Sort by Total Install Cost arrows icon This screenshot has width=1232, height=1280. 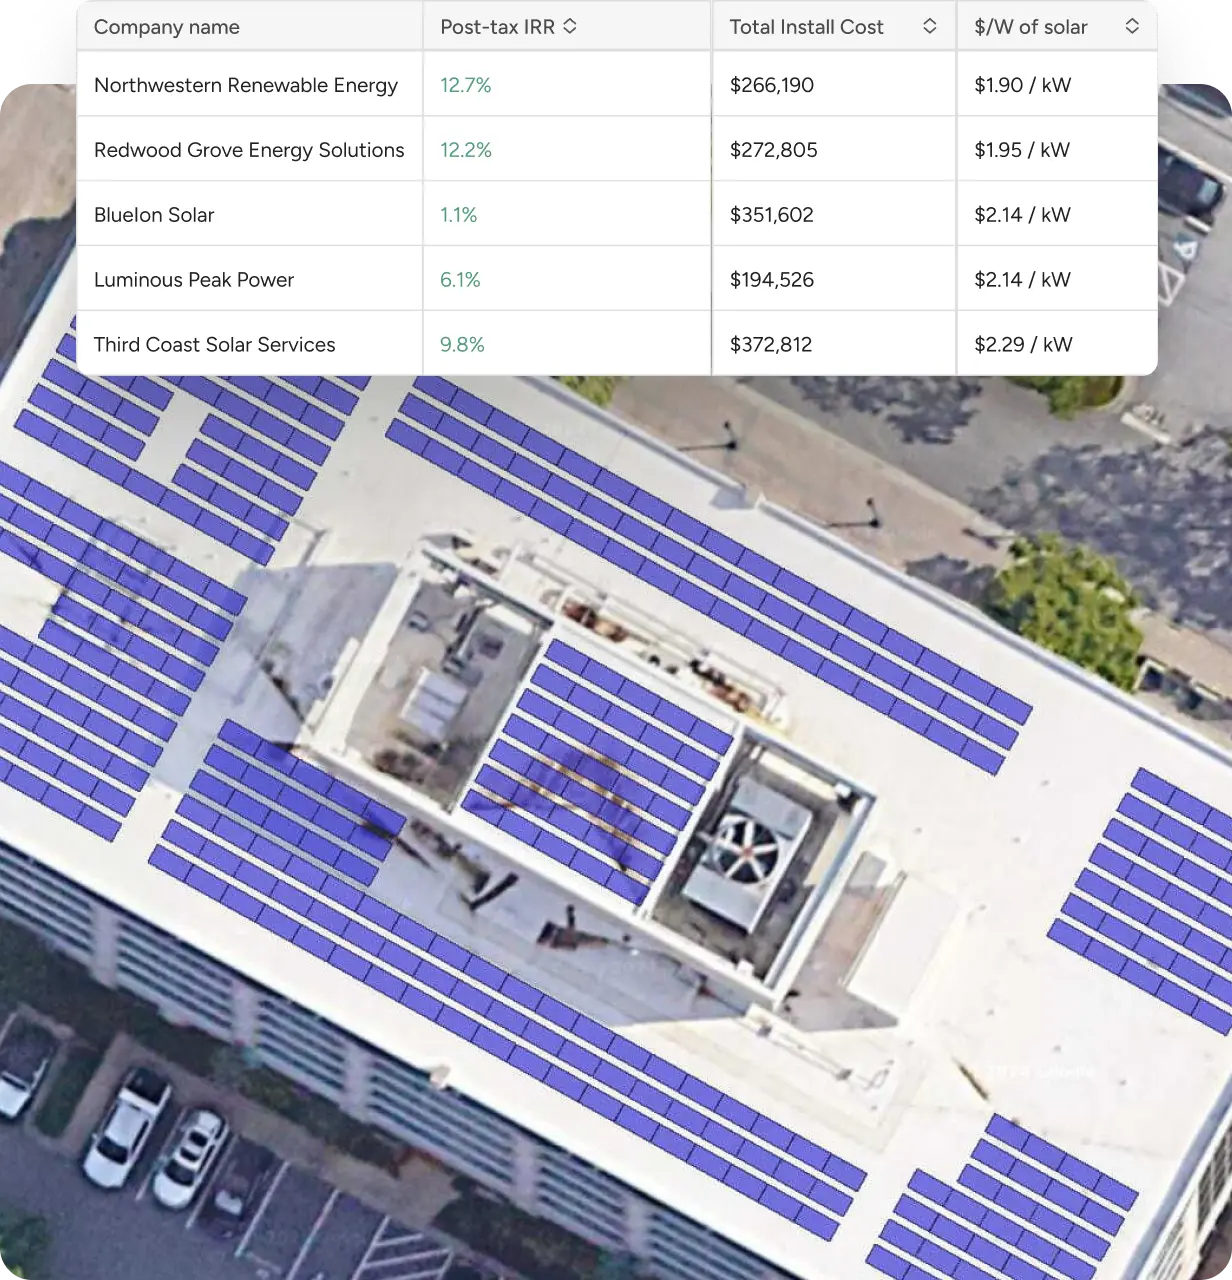coord(930,27)
